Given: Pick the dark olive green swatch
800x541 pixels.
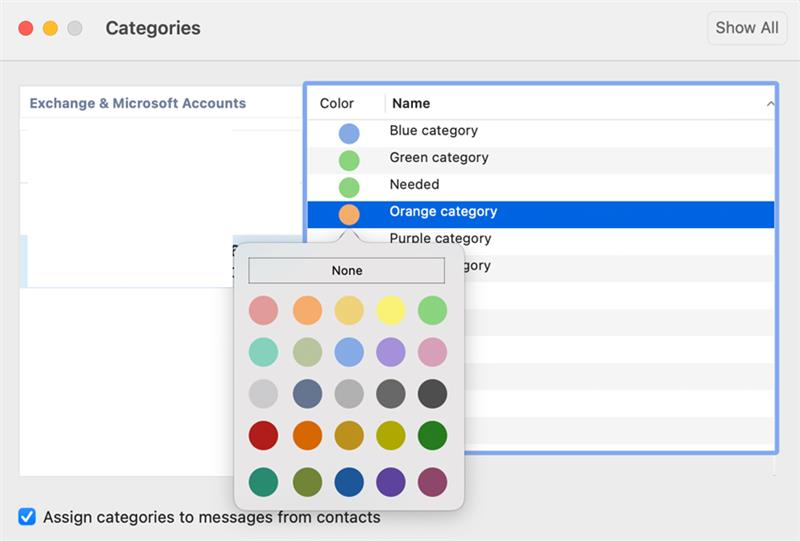Looking at the screenshot, I should point(307,482).
